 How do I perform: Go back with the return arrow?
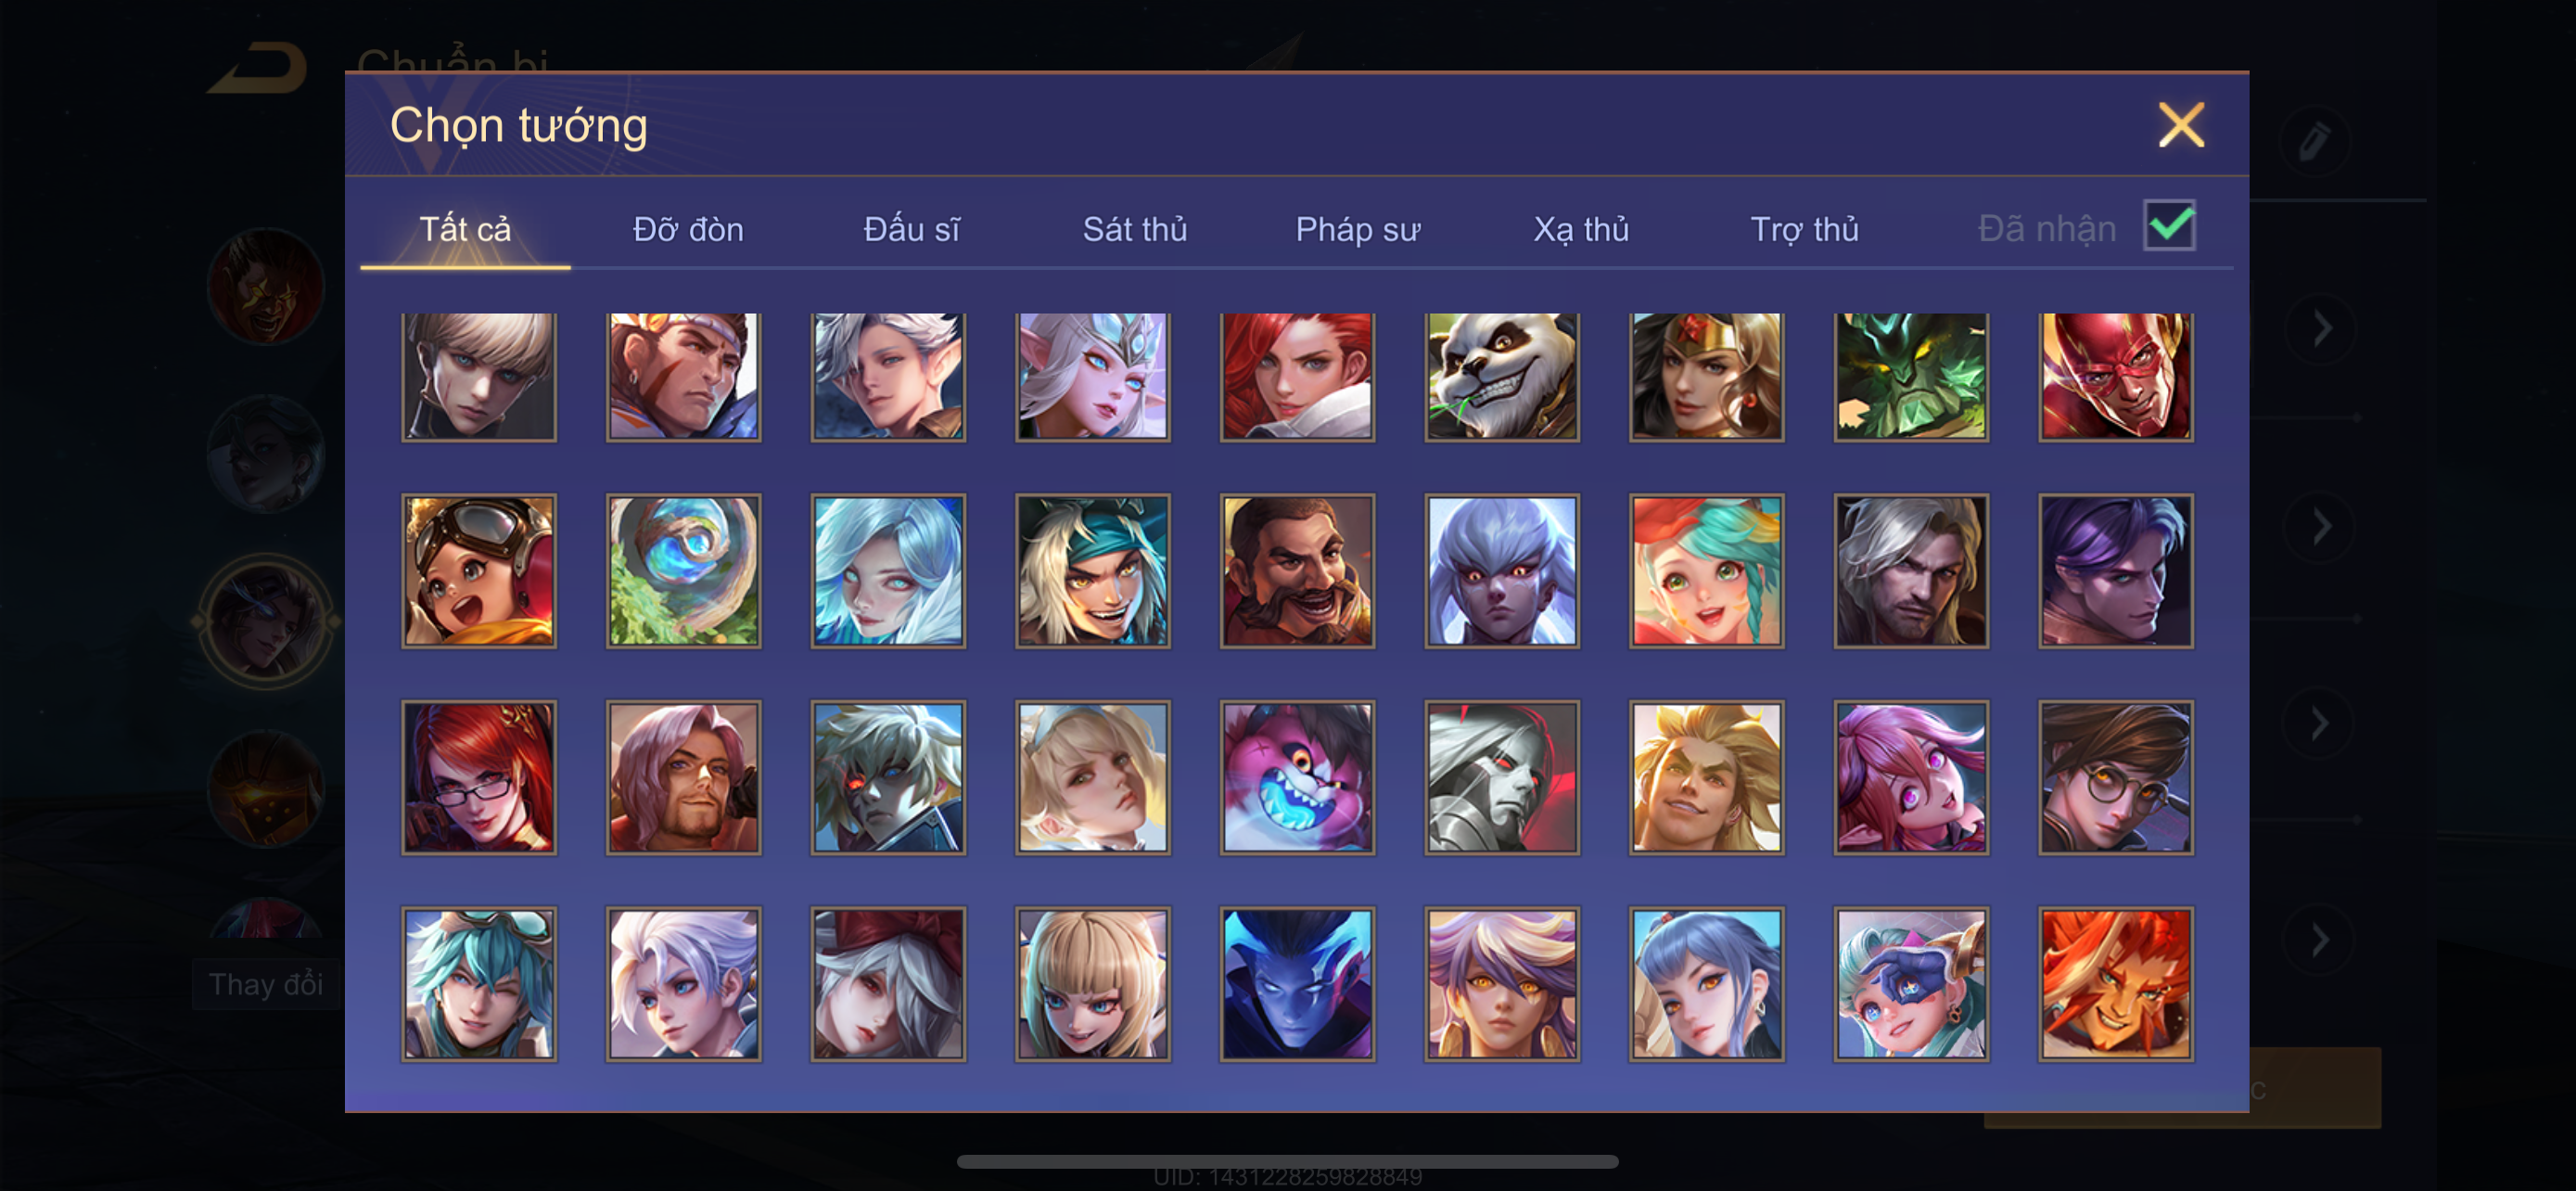258,68
